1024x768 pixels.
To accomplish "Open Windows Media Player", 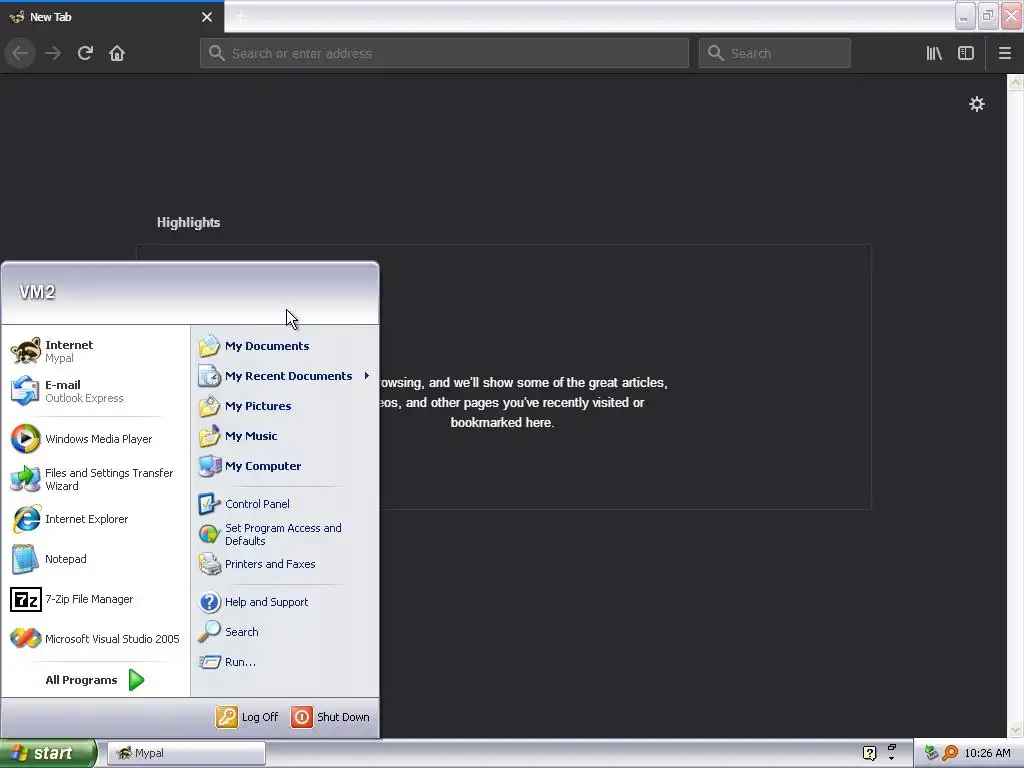I will click(x=96, y=439).
